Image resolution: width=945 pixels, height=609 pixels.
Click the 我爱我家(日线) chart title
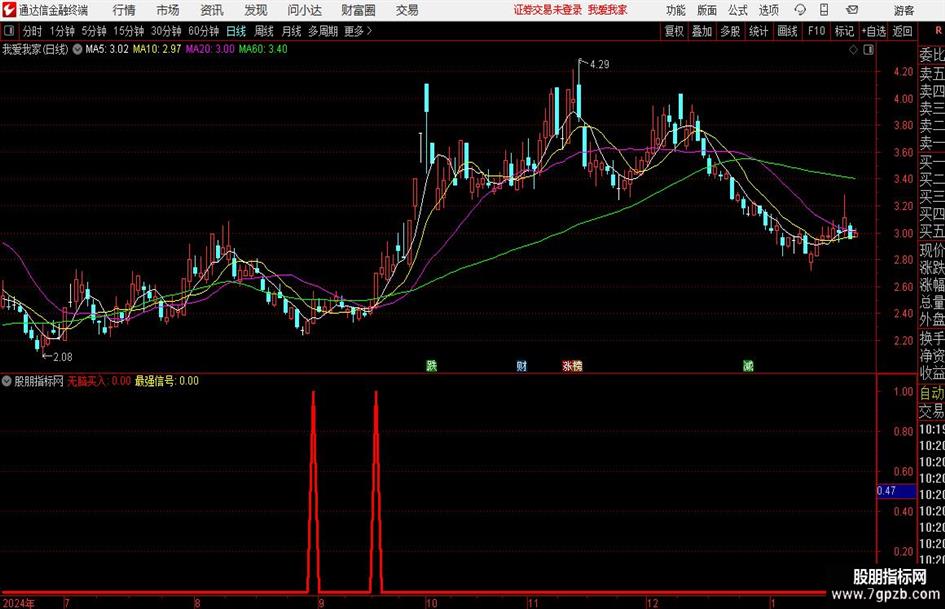pos(35,49)
